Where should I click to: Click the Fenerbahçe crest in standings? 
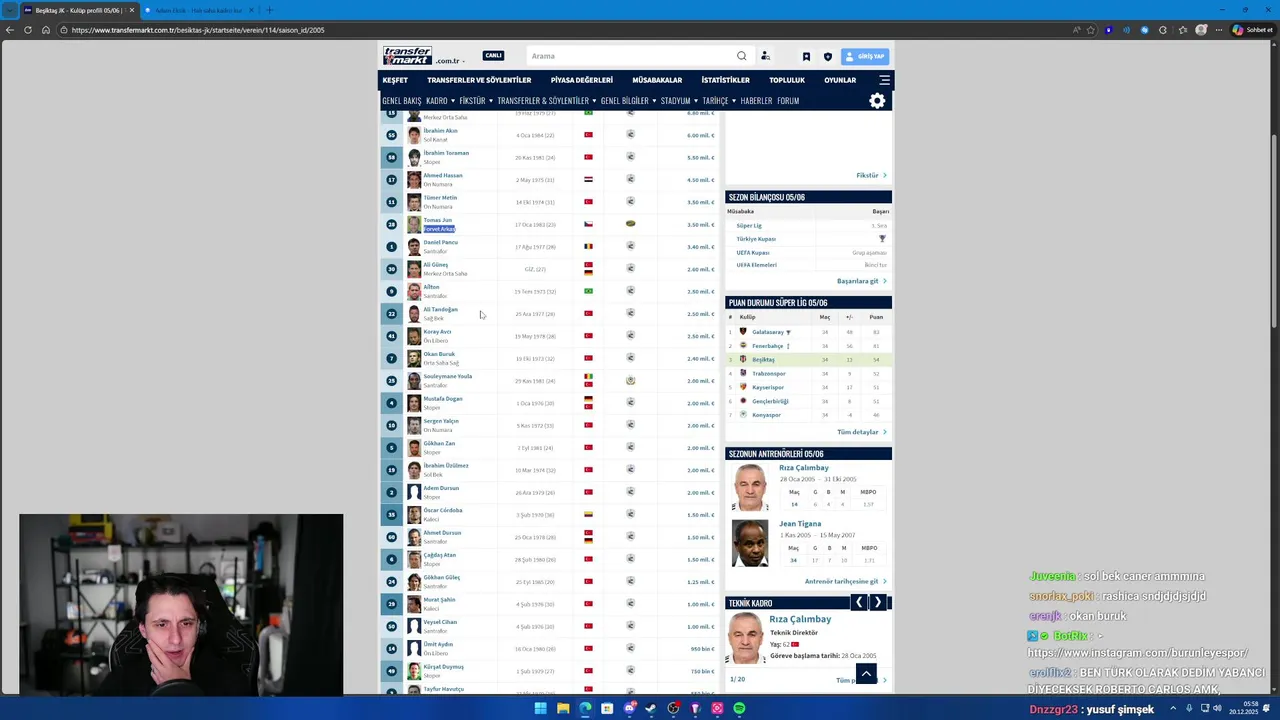(742, 345)
